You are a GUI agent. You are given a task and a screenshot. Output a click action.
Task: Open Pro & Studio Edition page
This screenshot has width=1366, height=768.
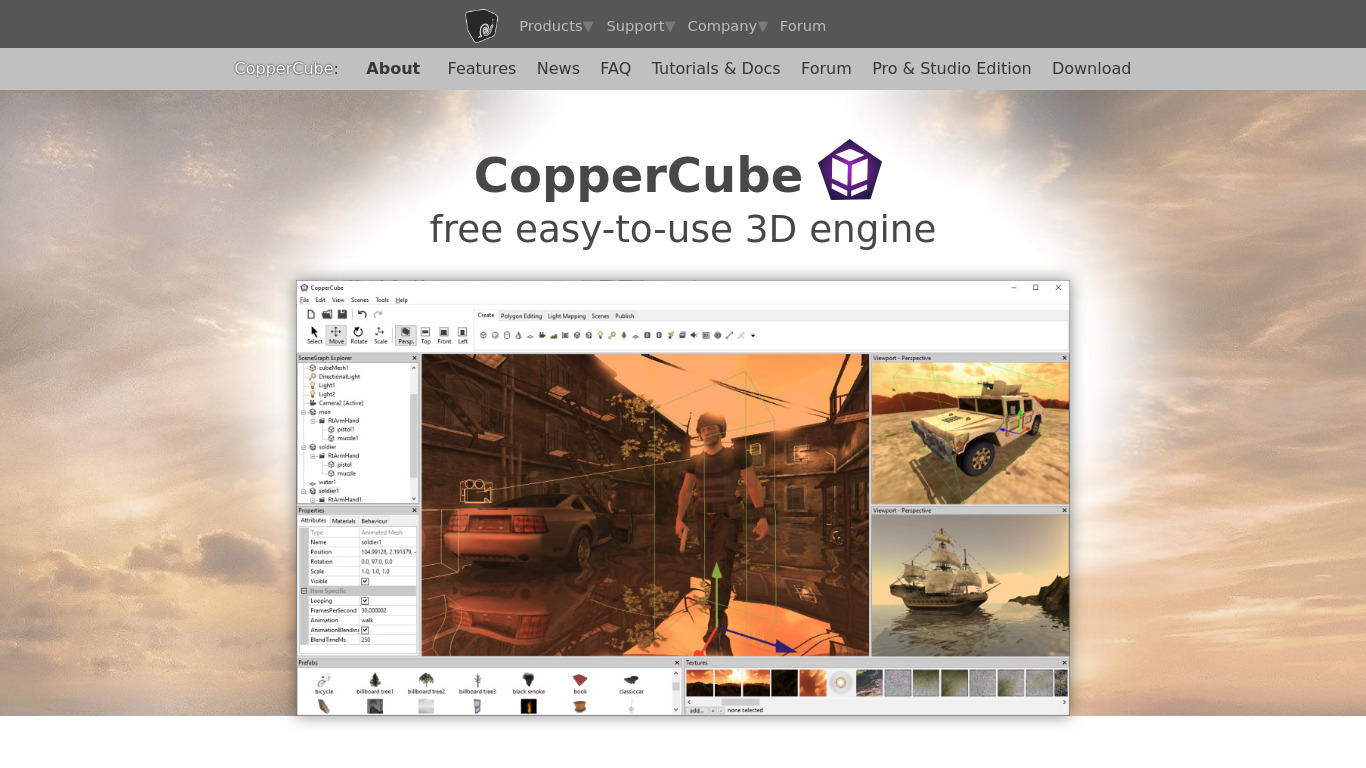click(951, 68)
